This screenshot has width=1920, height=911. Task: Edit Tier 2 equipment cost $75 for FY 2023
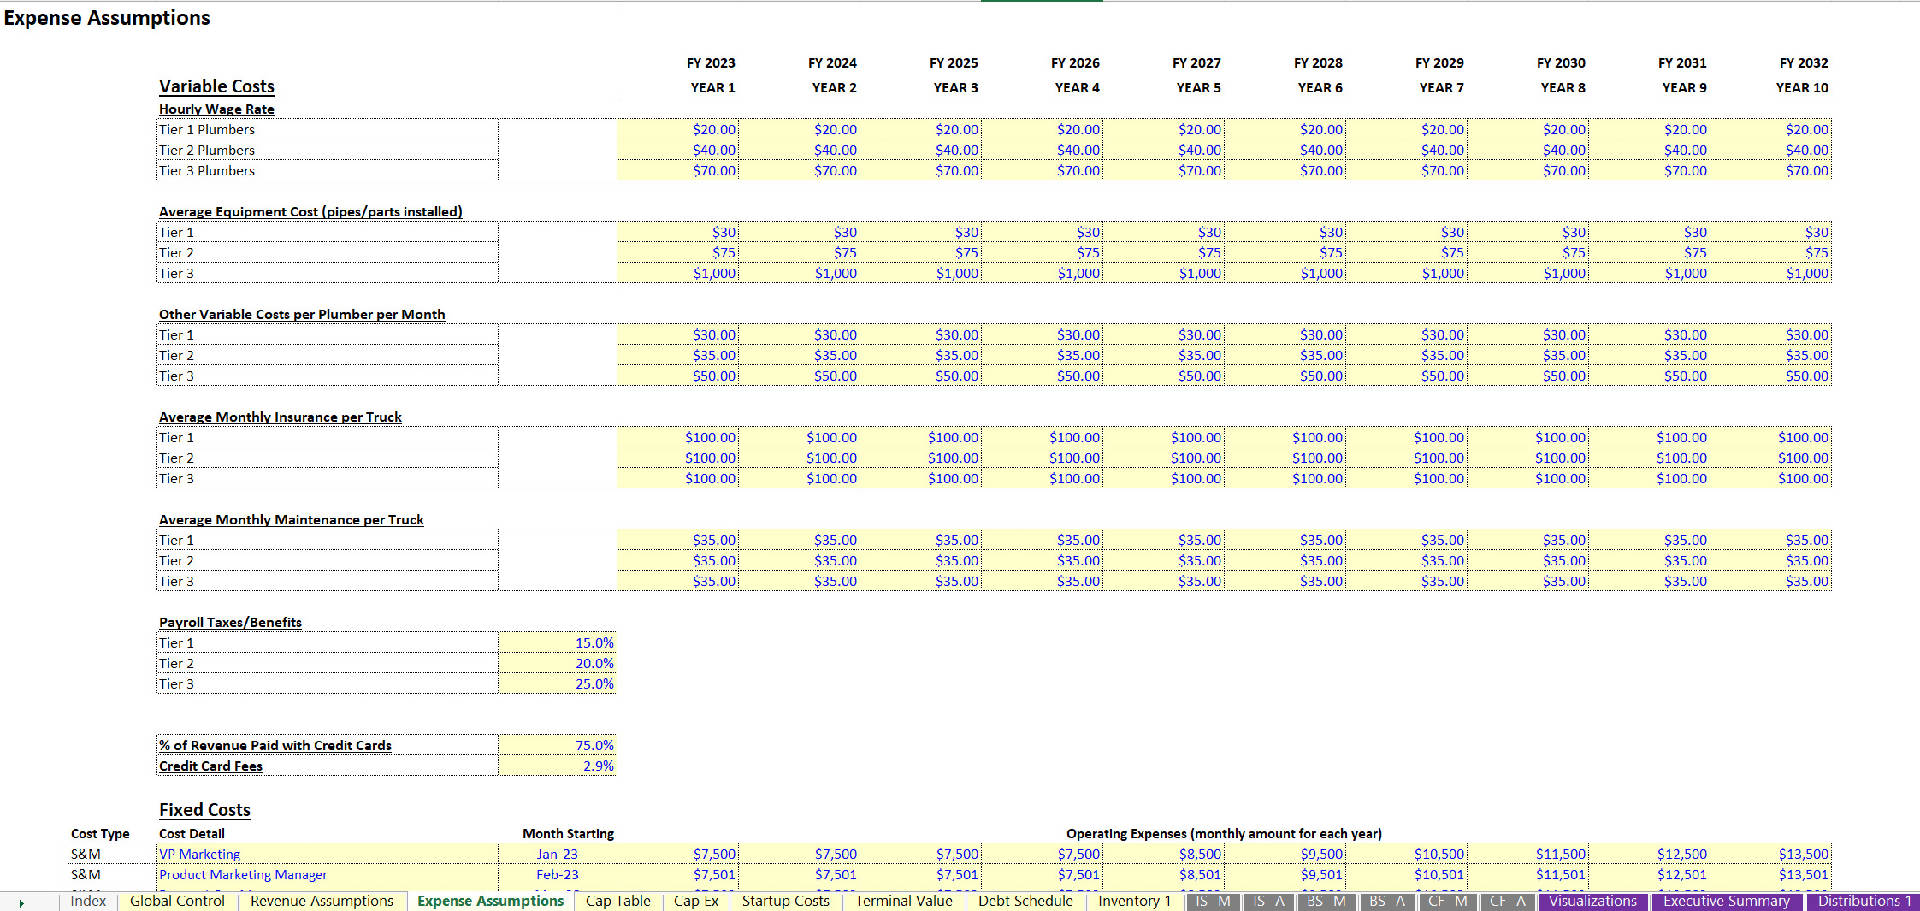678,252
